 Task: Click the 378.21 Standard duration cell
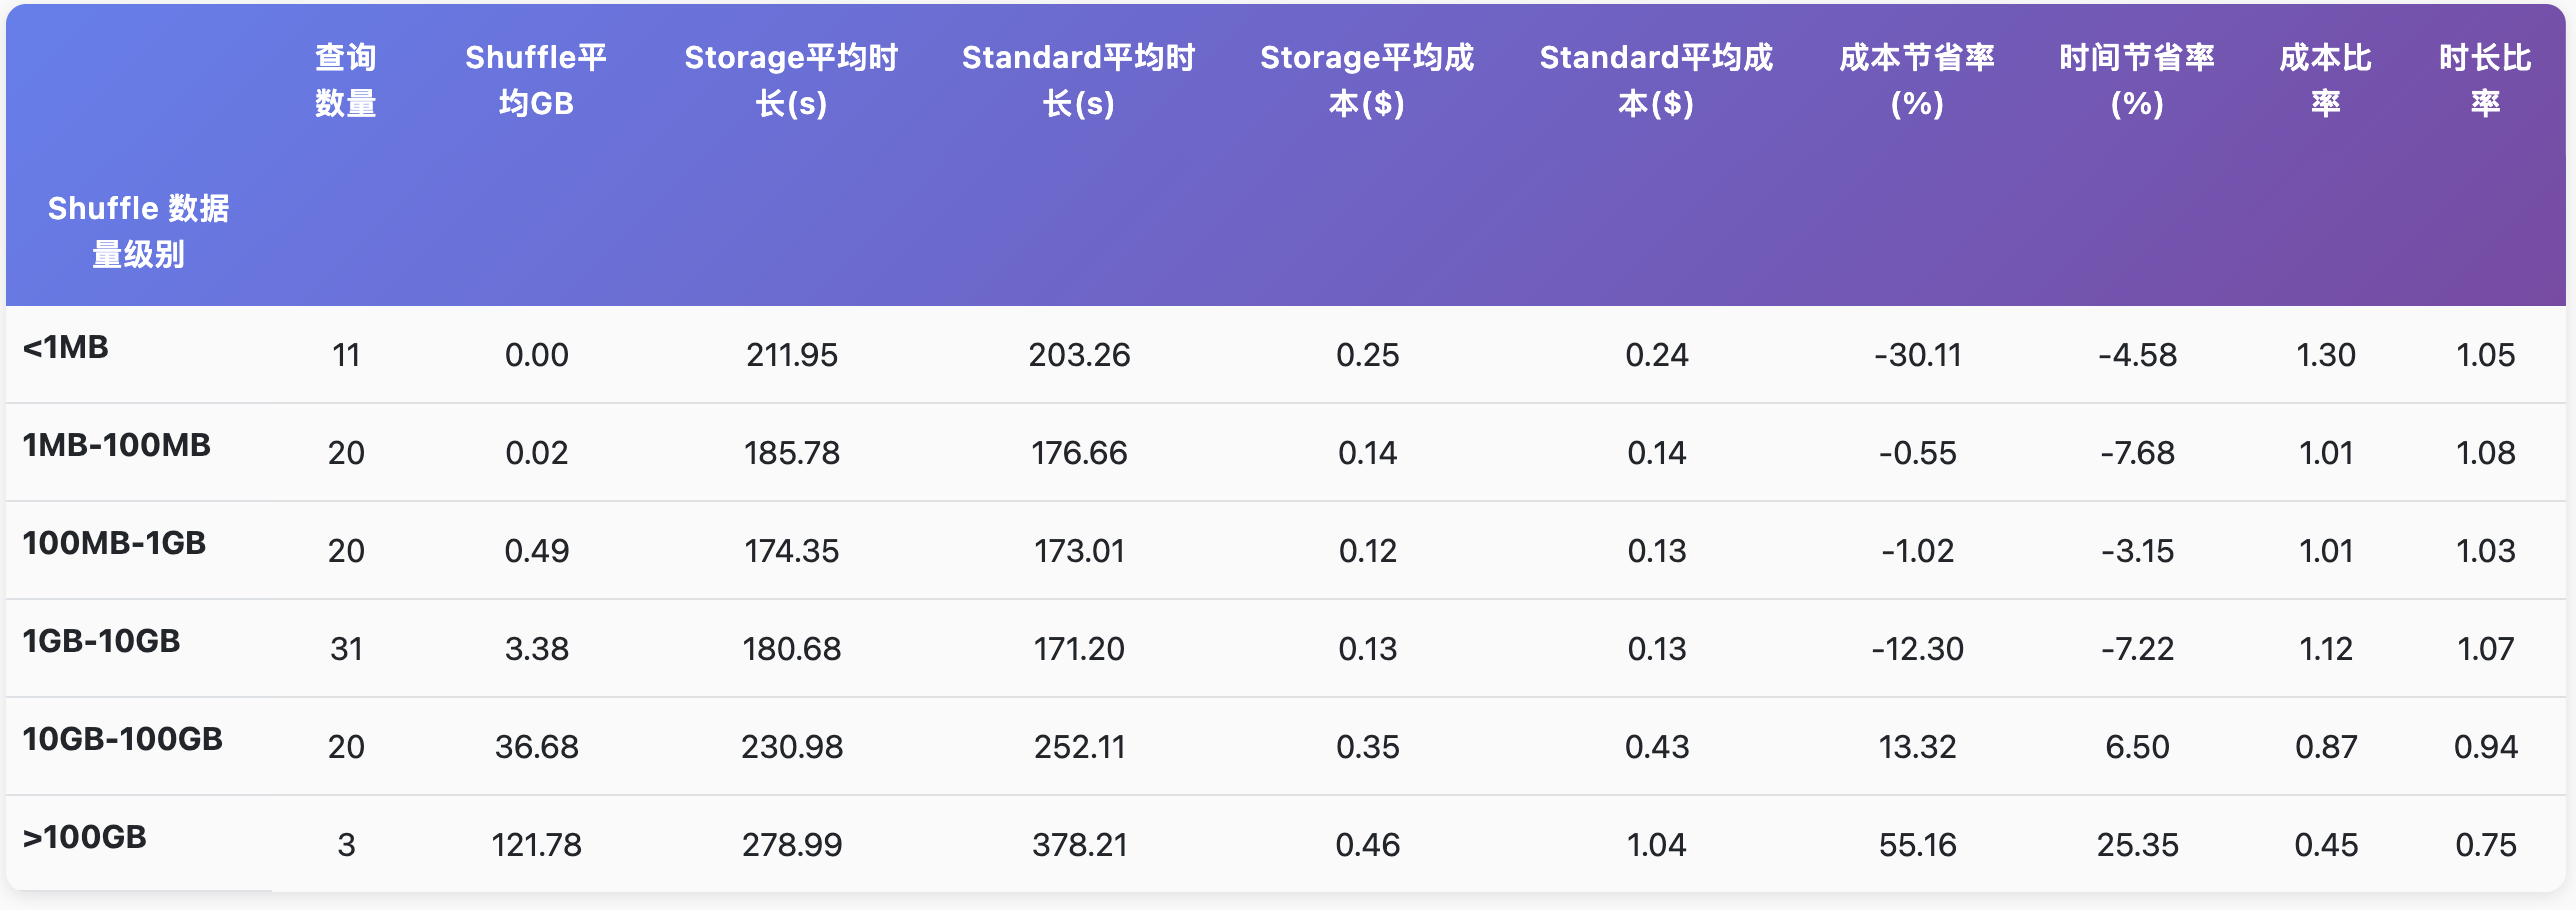point(1079,845)
